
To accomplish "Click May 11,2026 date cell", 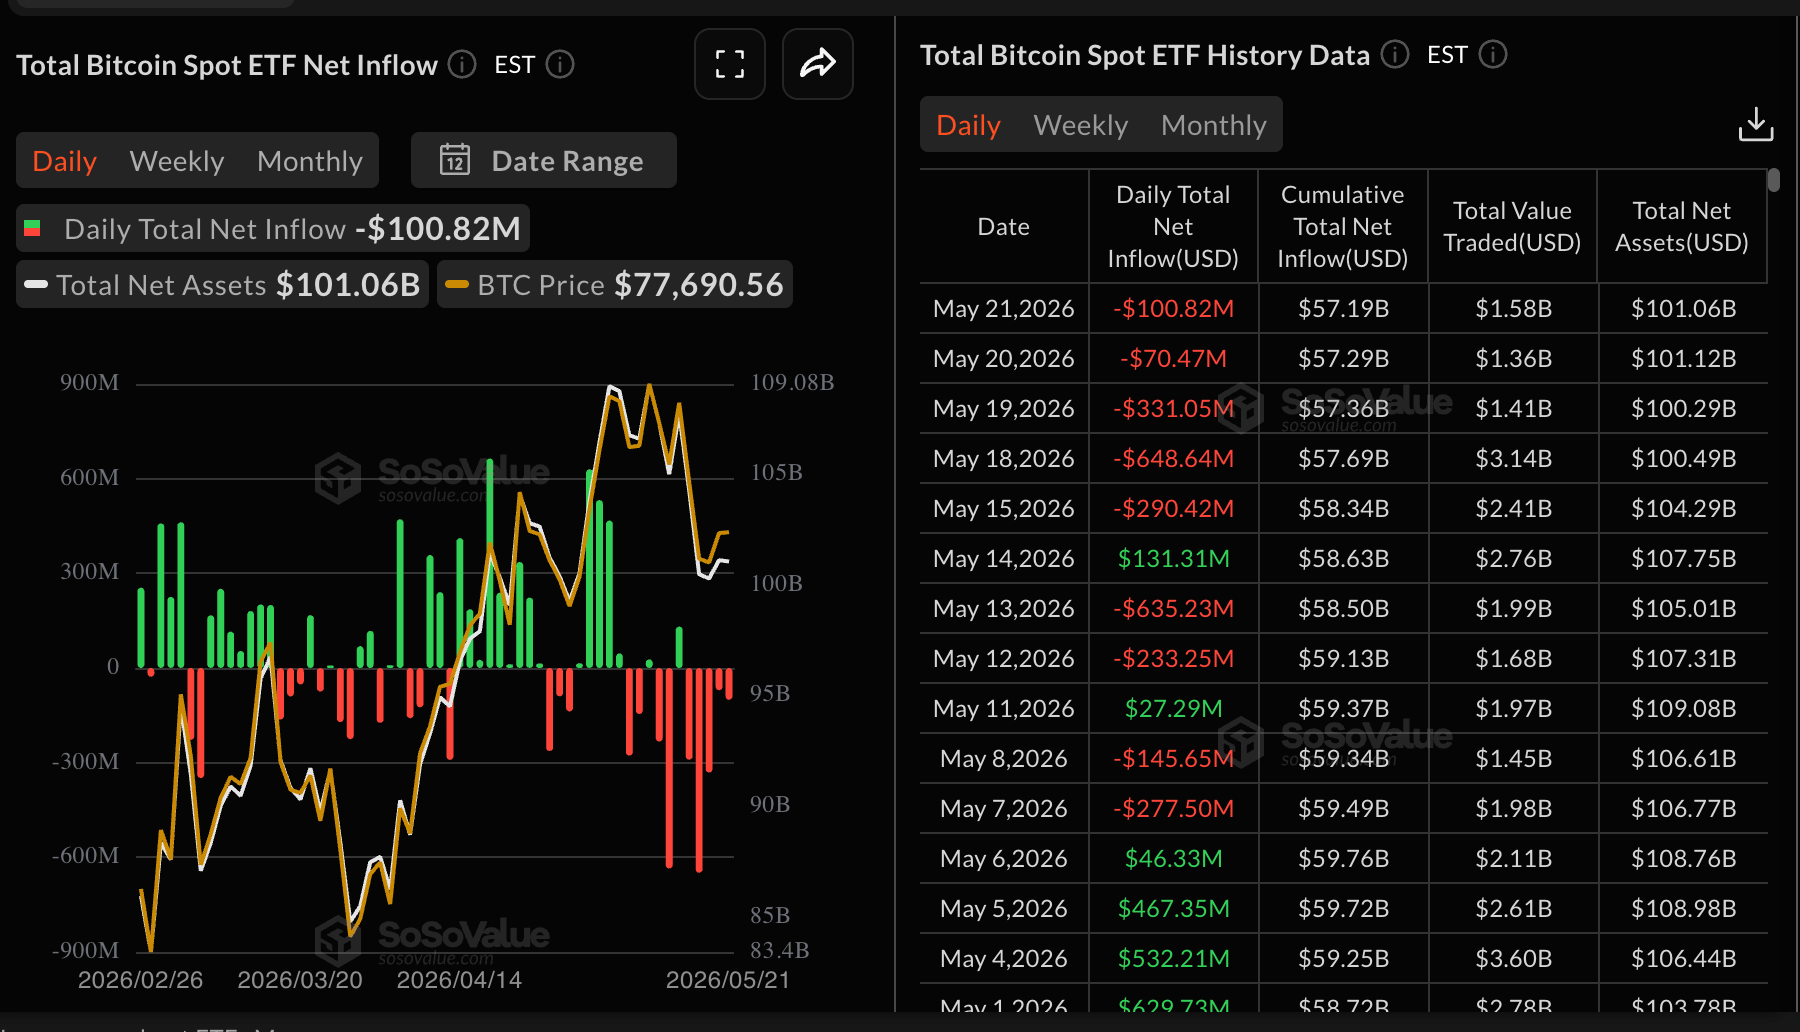I will coord(1004,709).
